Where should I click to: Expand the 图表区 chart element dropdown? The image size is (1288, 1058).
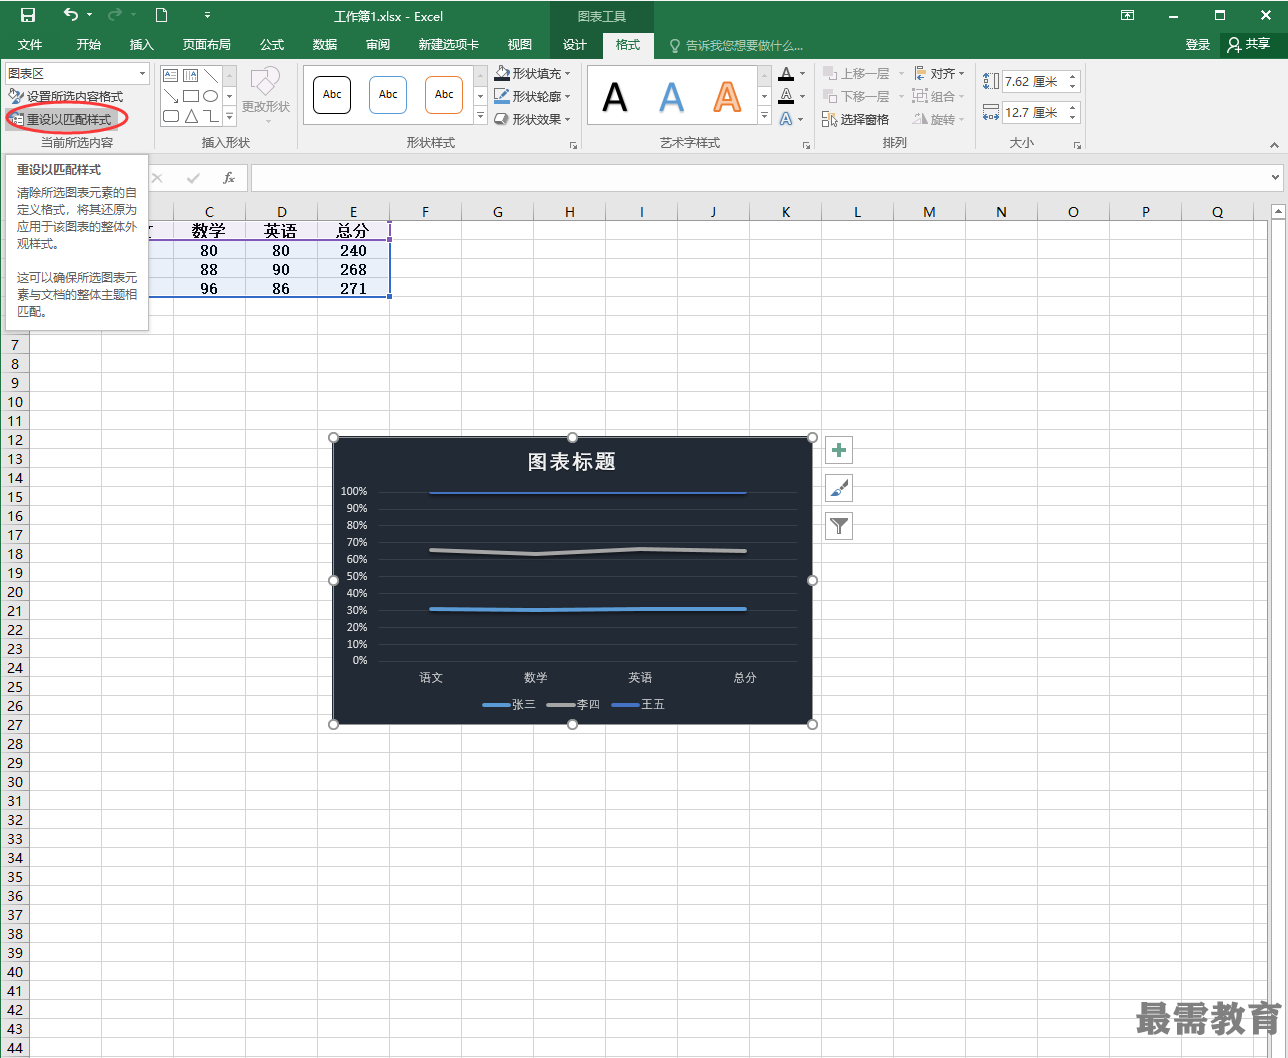[x=143, y=73]
